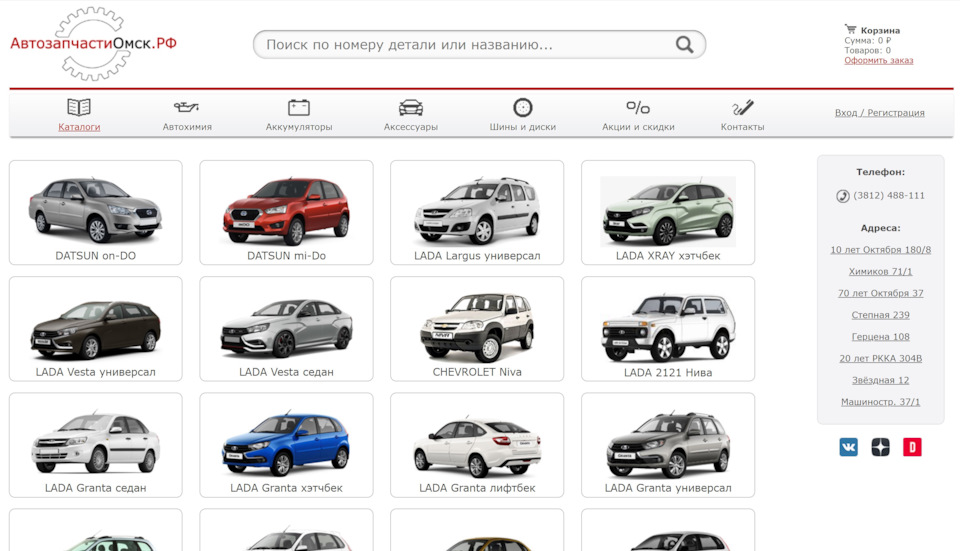Click the shopping cart icon
This screenshot has width=960, height=551.
(850, 29)
